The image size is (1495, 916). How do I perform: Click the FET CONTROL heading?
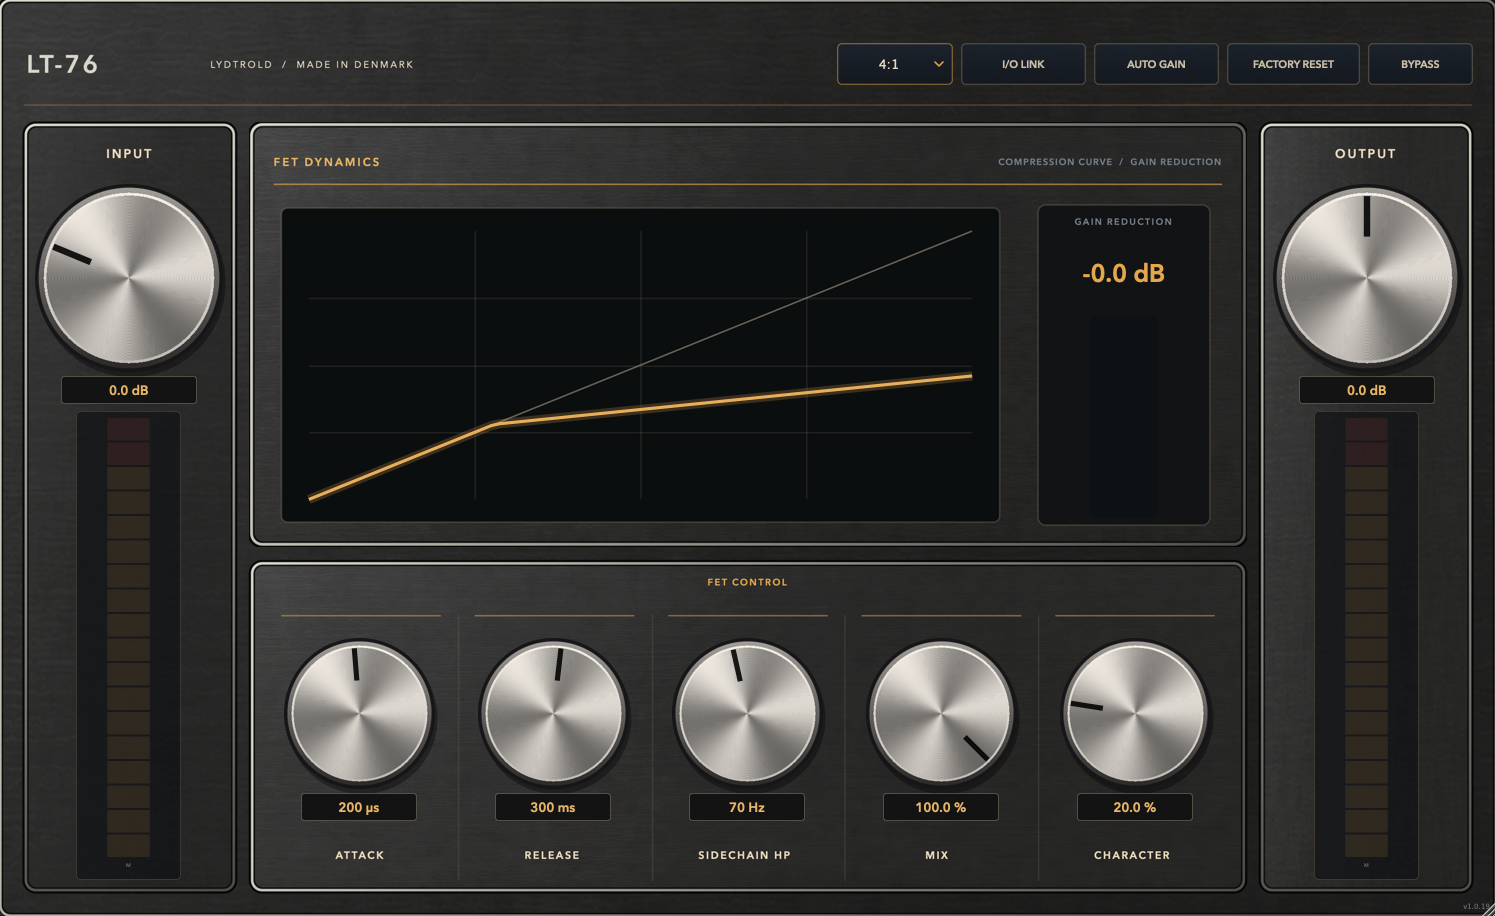(x=747, y=582)
